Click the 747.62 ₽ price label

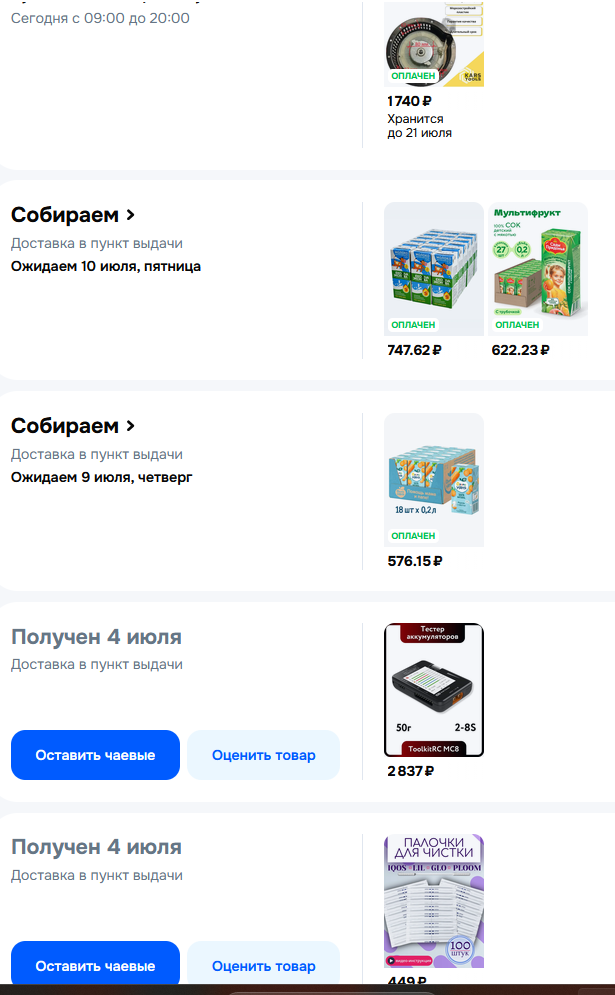pyautogui.click(x=414, y=350)
